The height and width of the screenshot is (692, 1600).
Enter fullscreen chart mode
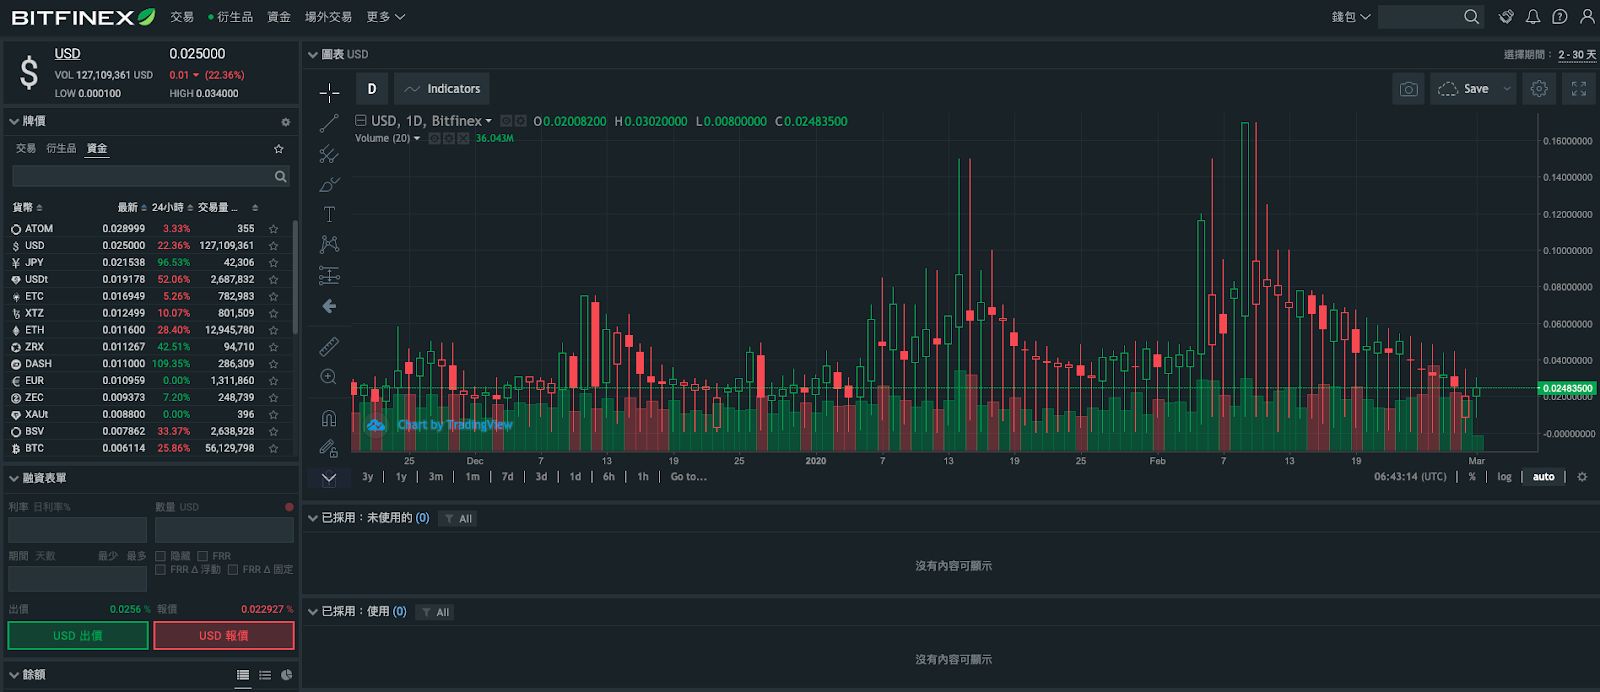[1579, 89]
